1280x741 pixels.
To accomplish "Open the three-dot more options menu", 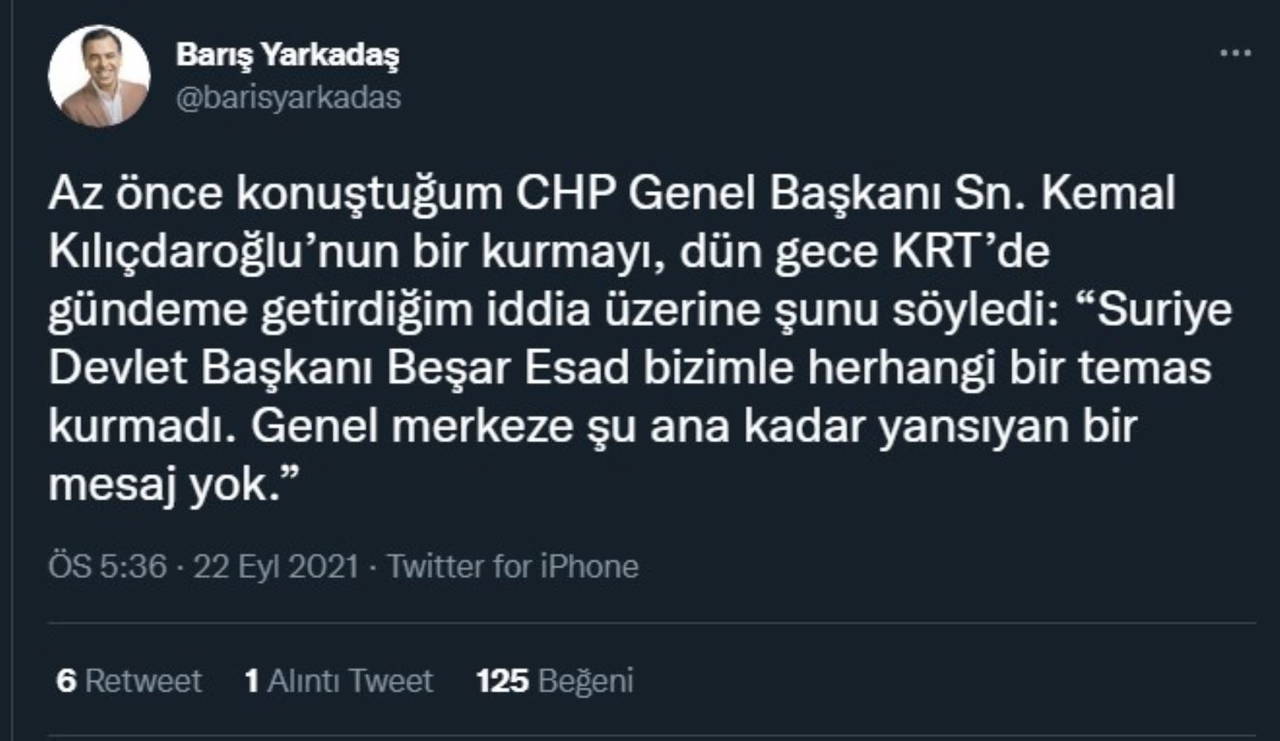I will click(x=1235, y=52).
